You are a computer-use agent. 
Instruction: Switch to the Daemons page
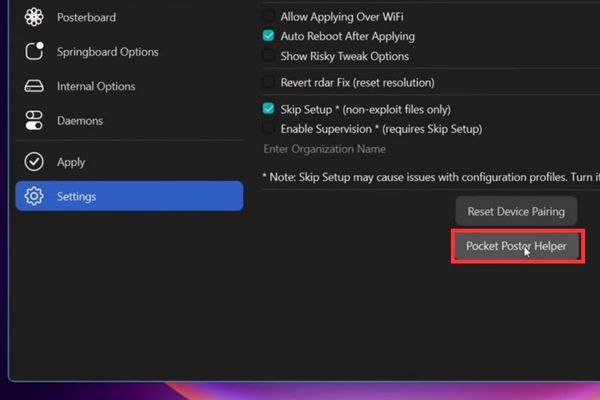(x=80, y=121)
